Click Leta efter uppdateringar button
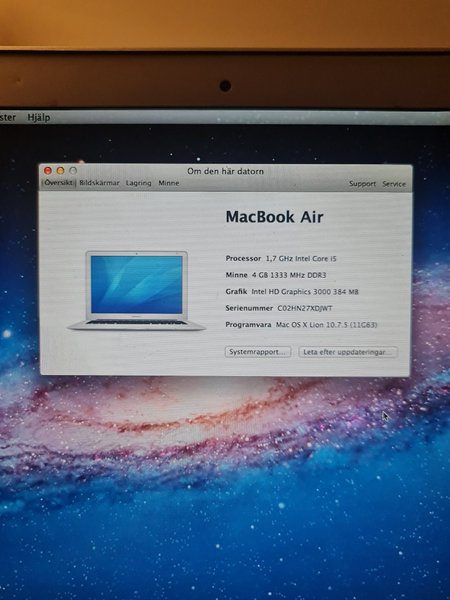Image resolution: width=450 pixels, height=600 pixels. (348, 352)
